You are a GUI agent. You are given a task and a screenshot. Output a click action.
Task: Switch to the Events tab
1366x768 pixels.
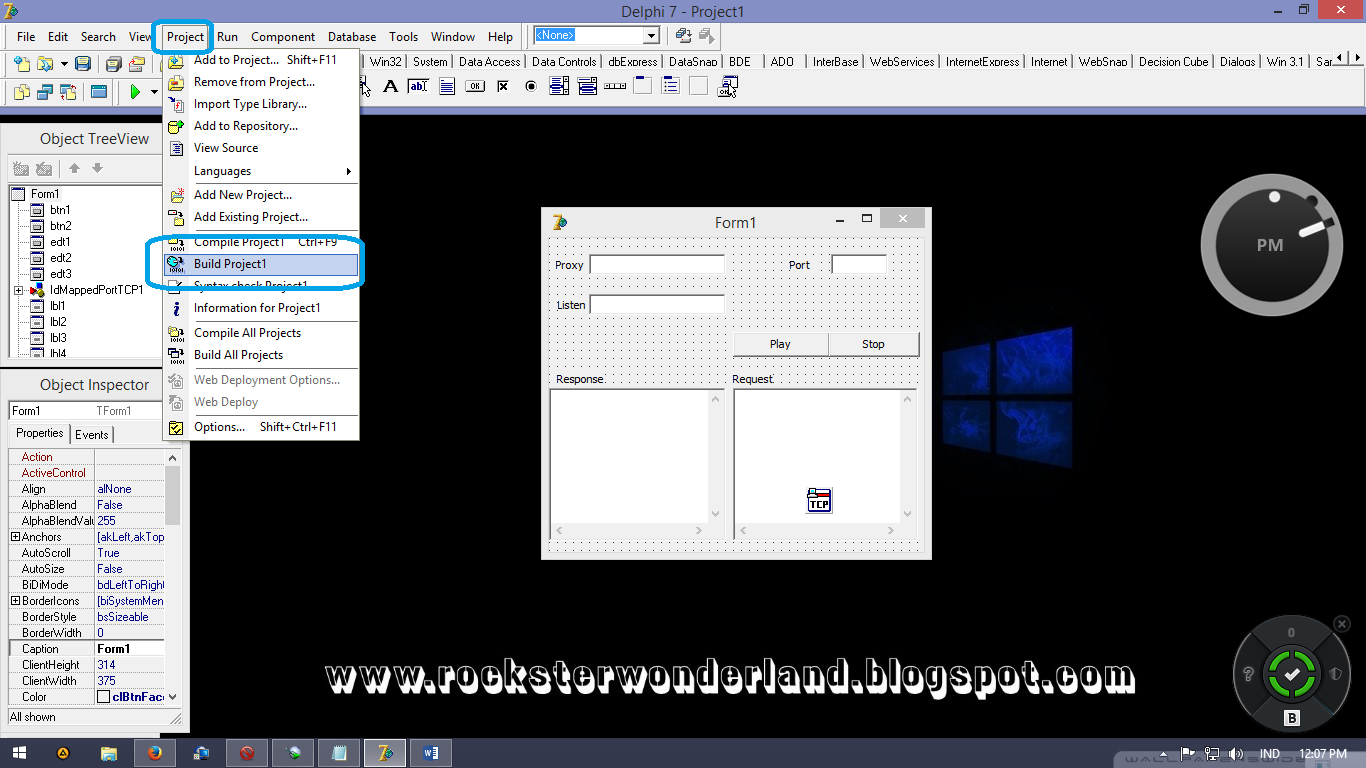[92, 434]
